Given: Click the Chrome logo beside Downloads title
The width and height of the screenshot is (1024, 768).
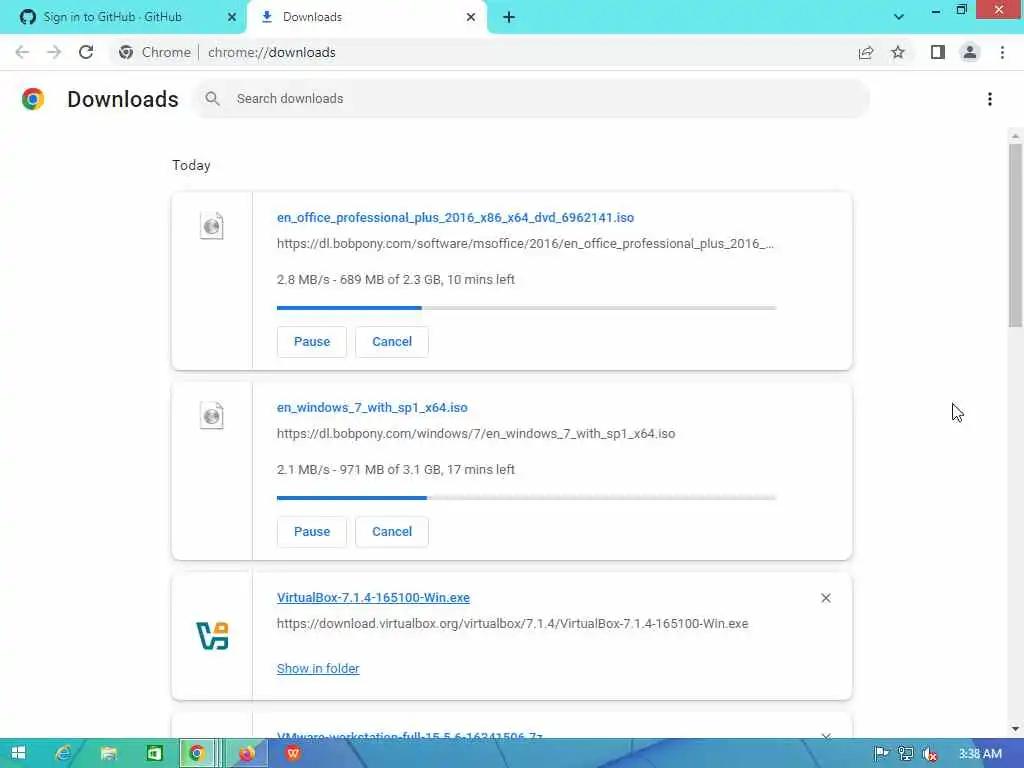Looking at the screenshot, I should click(33, 99).
